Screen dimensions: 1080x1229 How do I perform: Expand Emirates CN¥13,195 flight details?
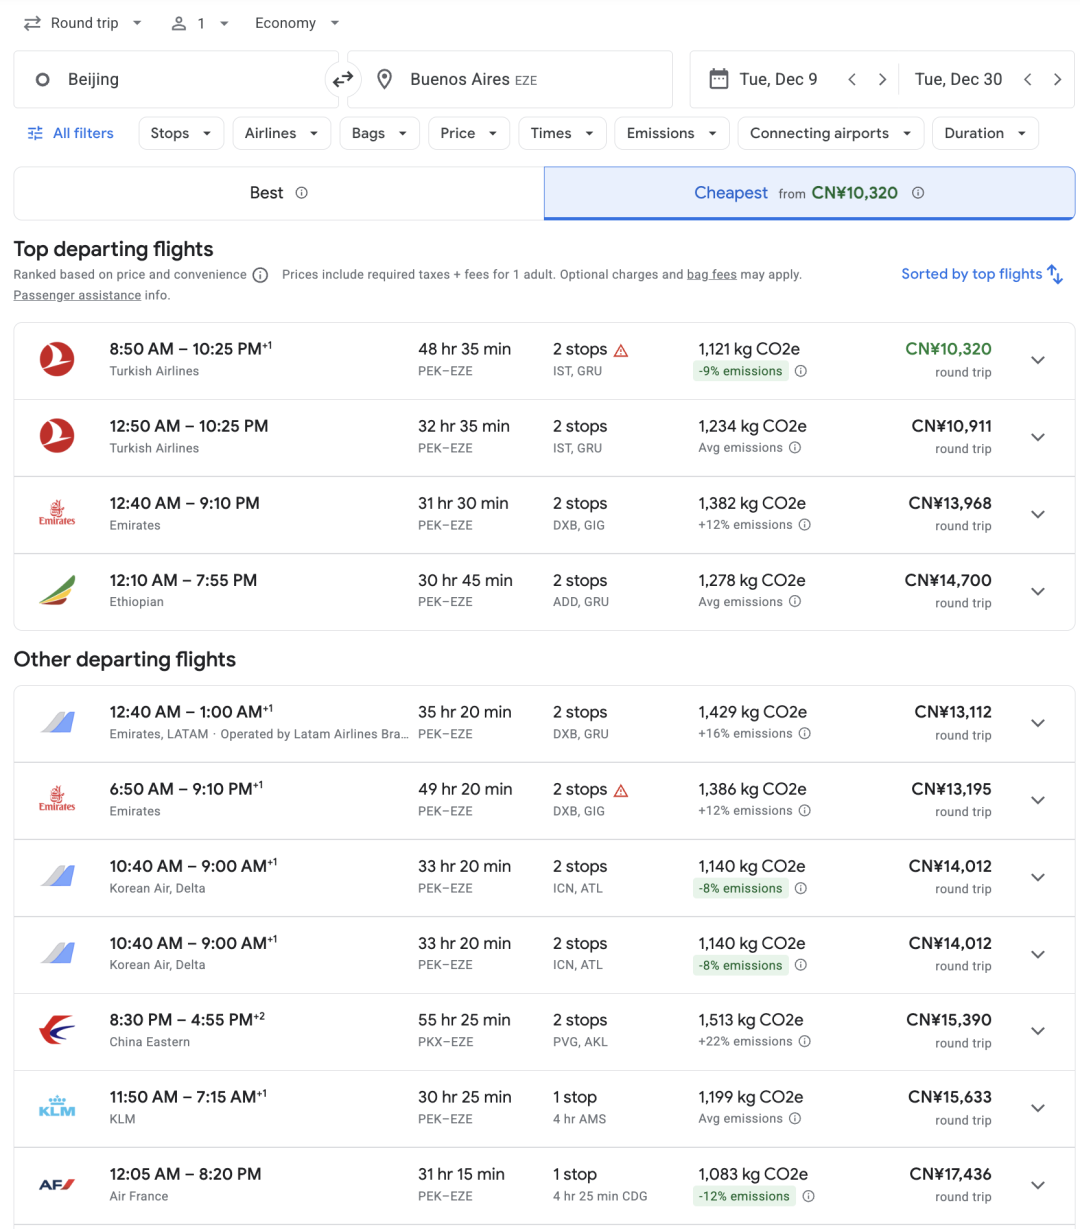click(1038, 800)
